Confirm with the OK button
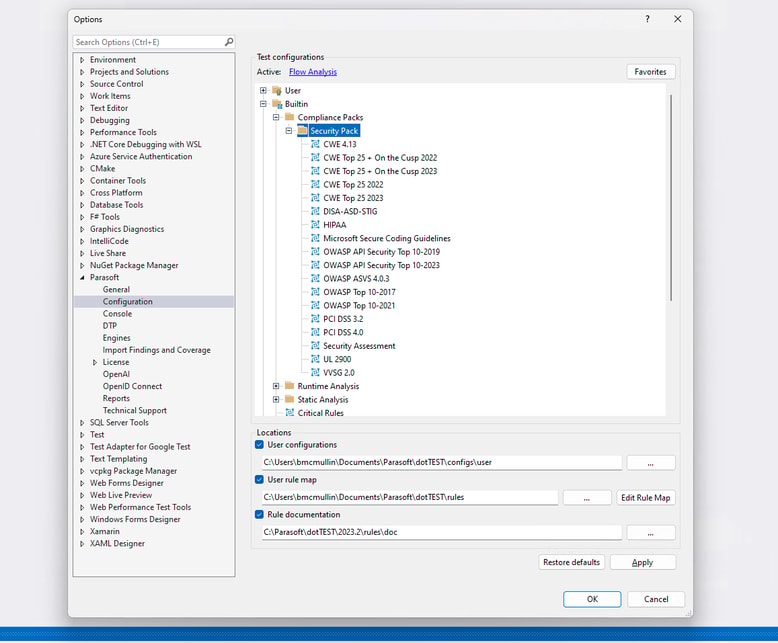The height and width of the screenshot is (643, 778). click(592, 599)
